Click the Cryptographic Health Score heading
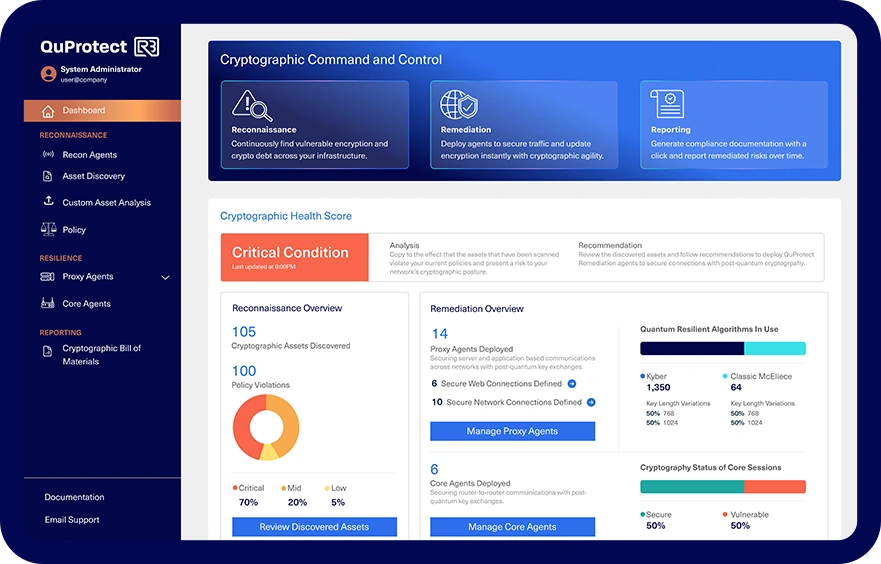881x564 pixels. pos(285,216)
